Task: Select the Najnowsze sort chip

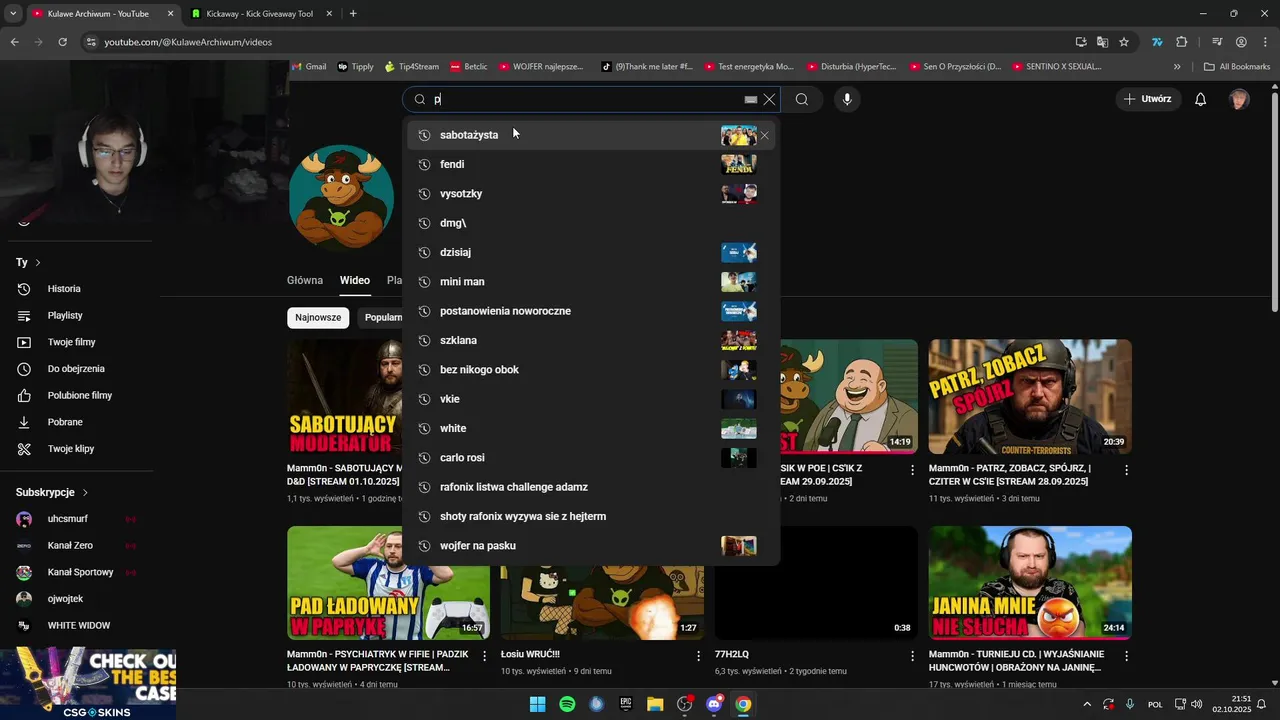Action: [318, 318]
